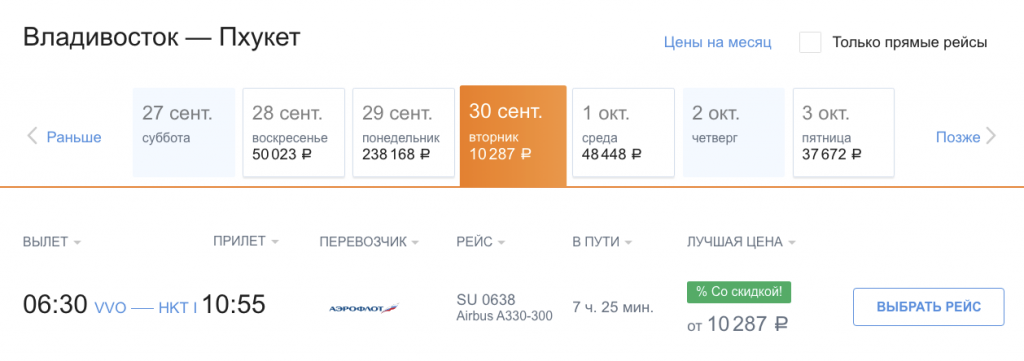Enable the Только прямые рейсы checkbox
Viewport: 1024px width, 361px height.
point(810,42)
